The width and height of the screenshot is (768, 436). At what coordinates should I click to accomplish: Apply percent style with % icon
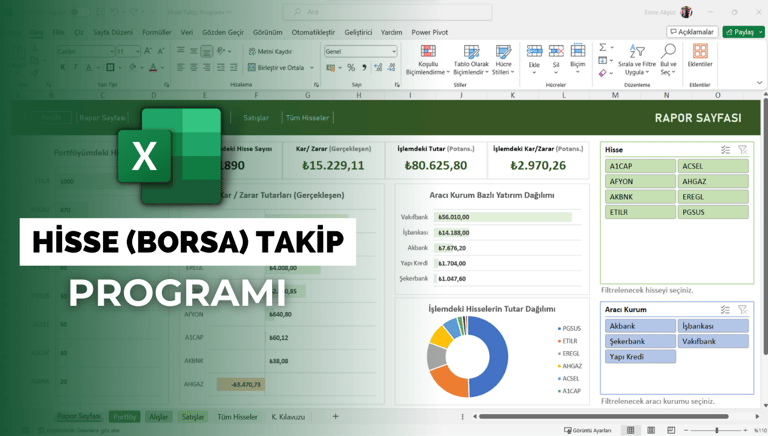click(351, 68)
